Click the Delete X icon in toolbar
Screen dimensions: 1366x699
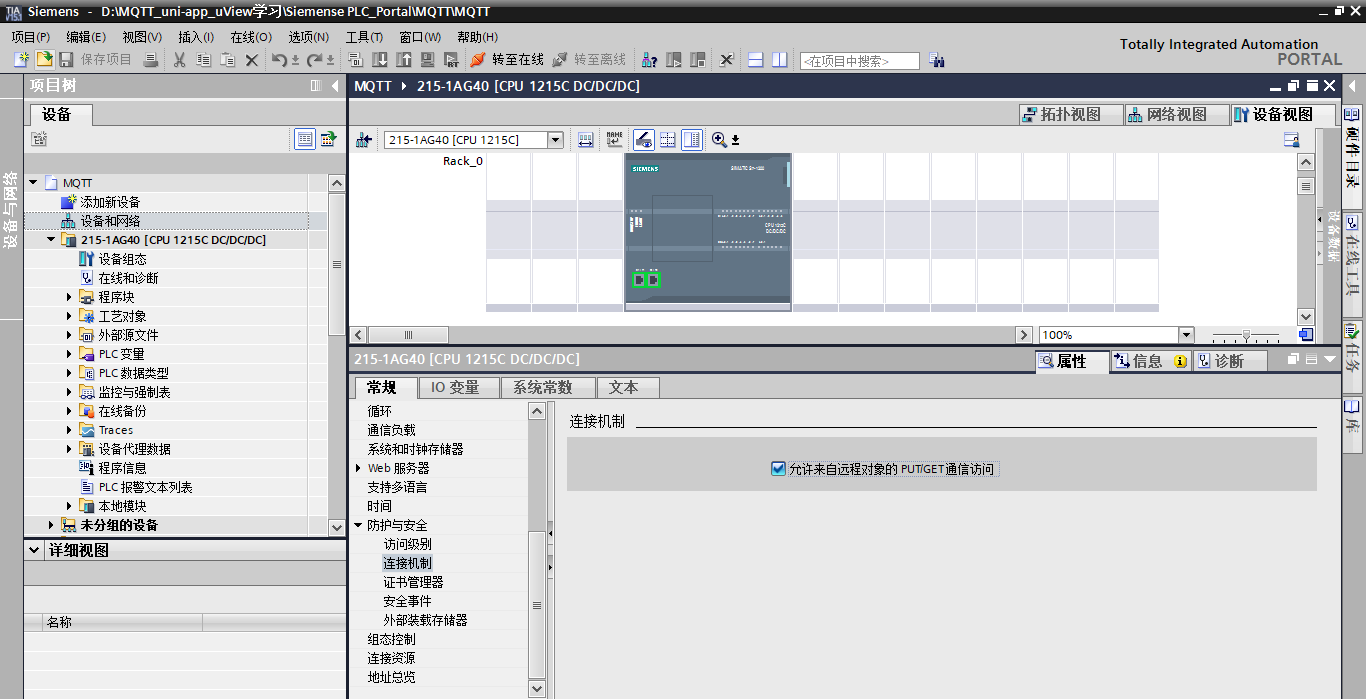(252, 60)
